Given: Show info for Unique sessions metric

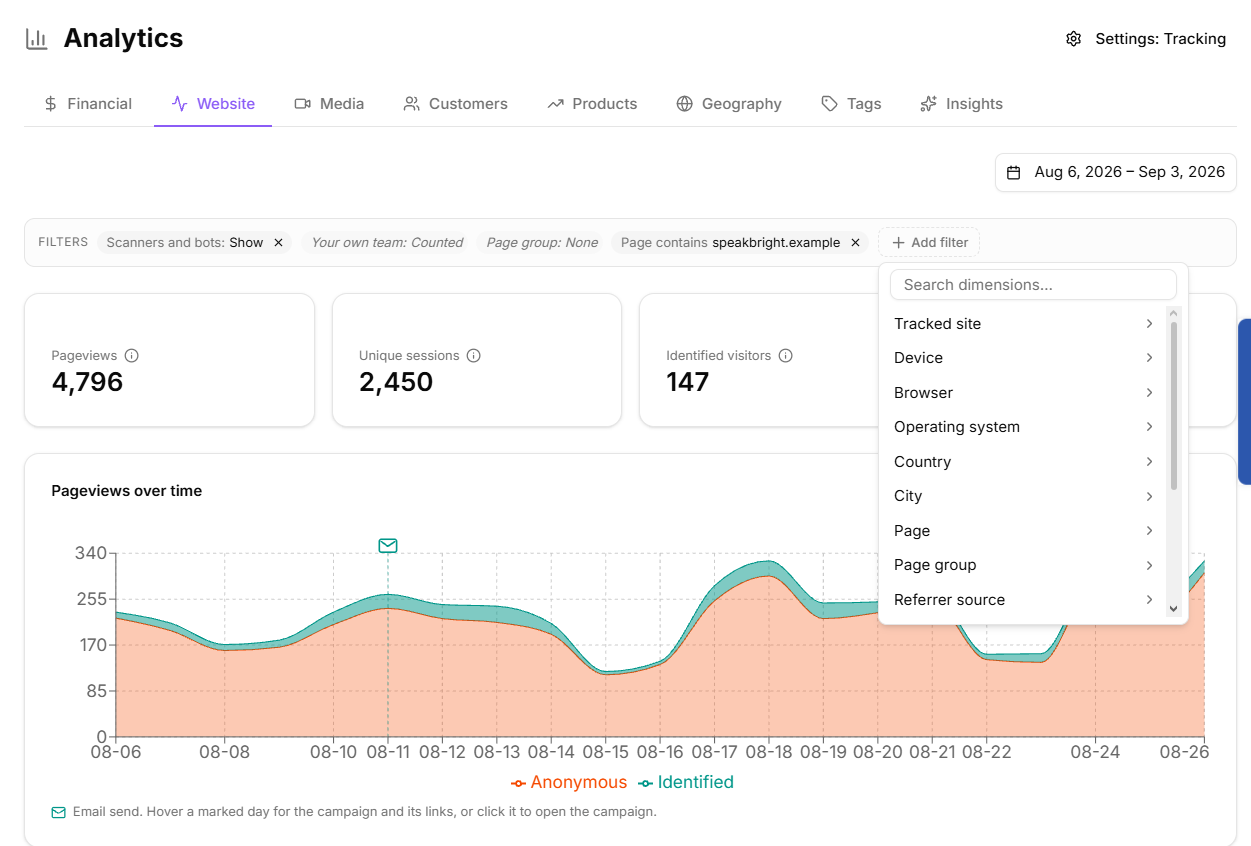Looking at the screenshot, I should [x=474, y=355].
